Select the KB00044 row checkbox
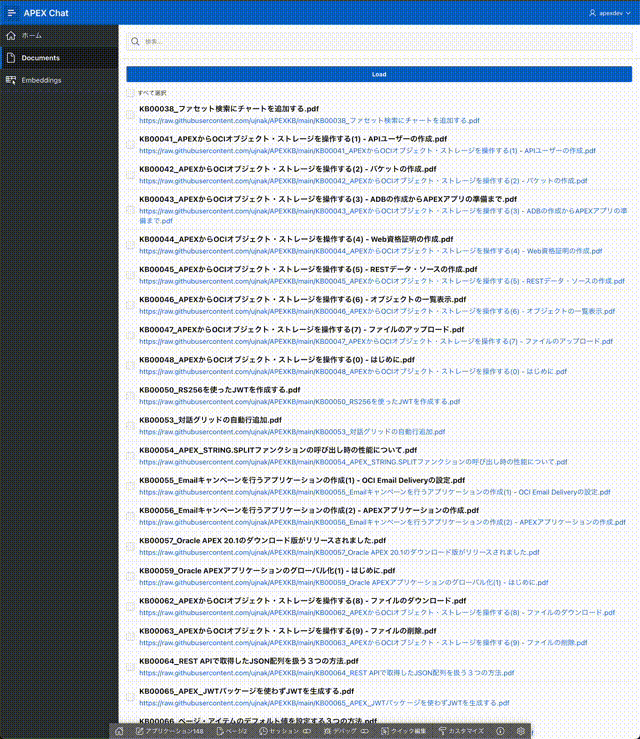Viewport: 640px width, 739px height. point(131,245)
